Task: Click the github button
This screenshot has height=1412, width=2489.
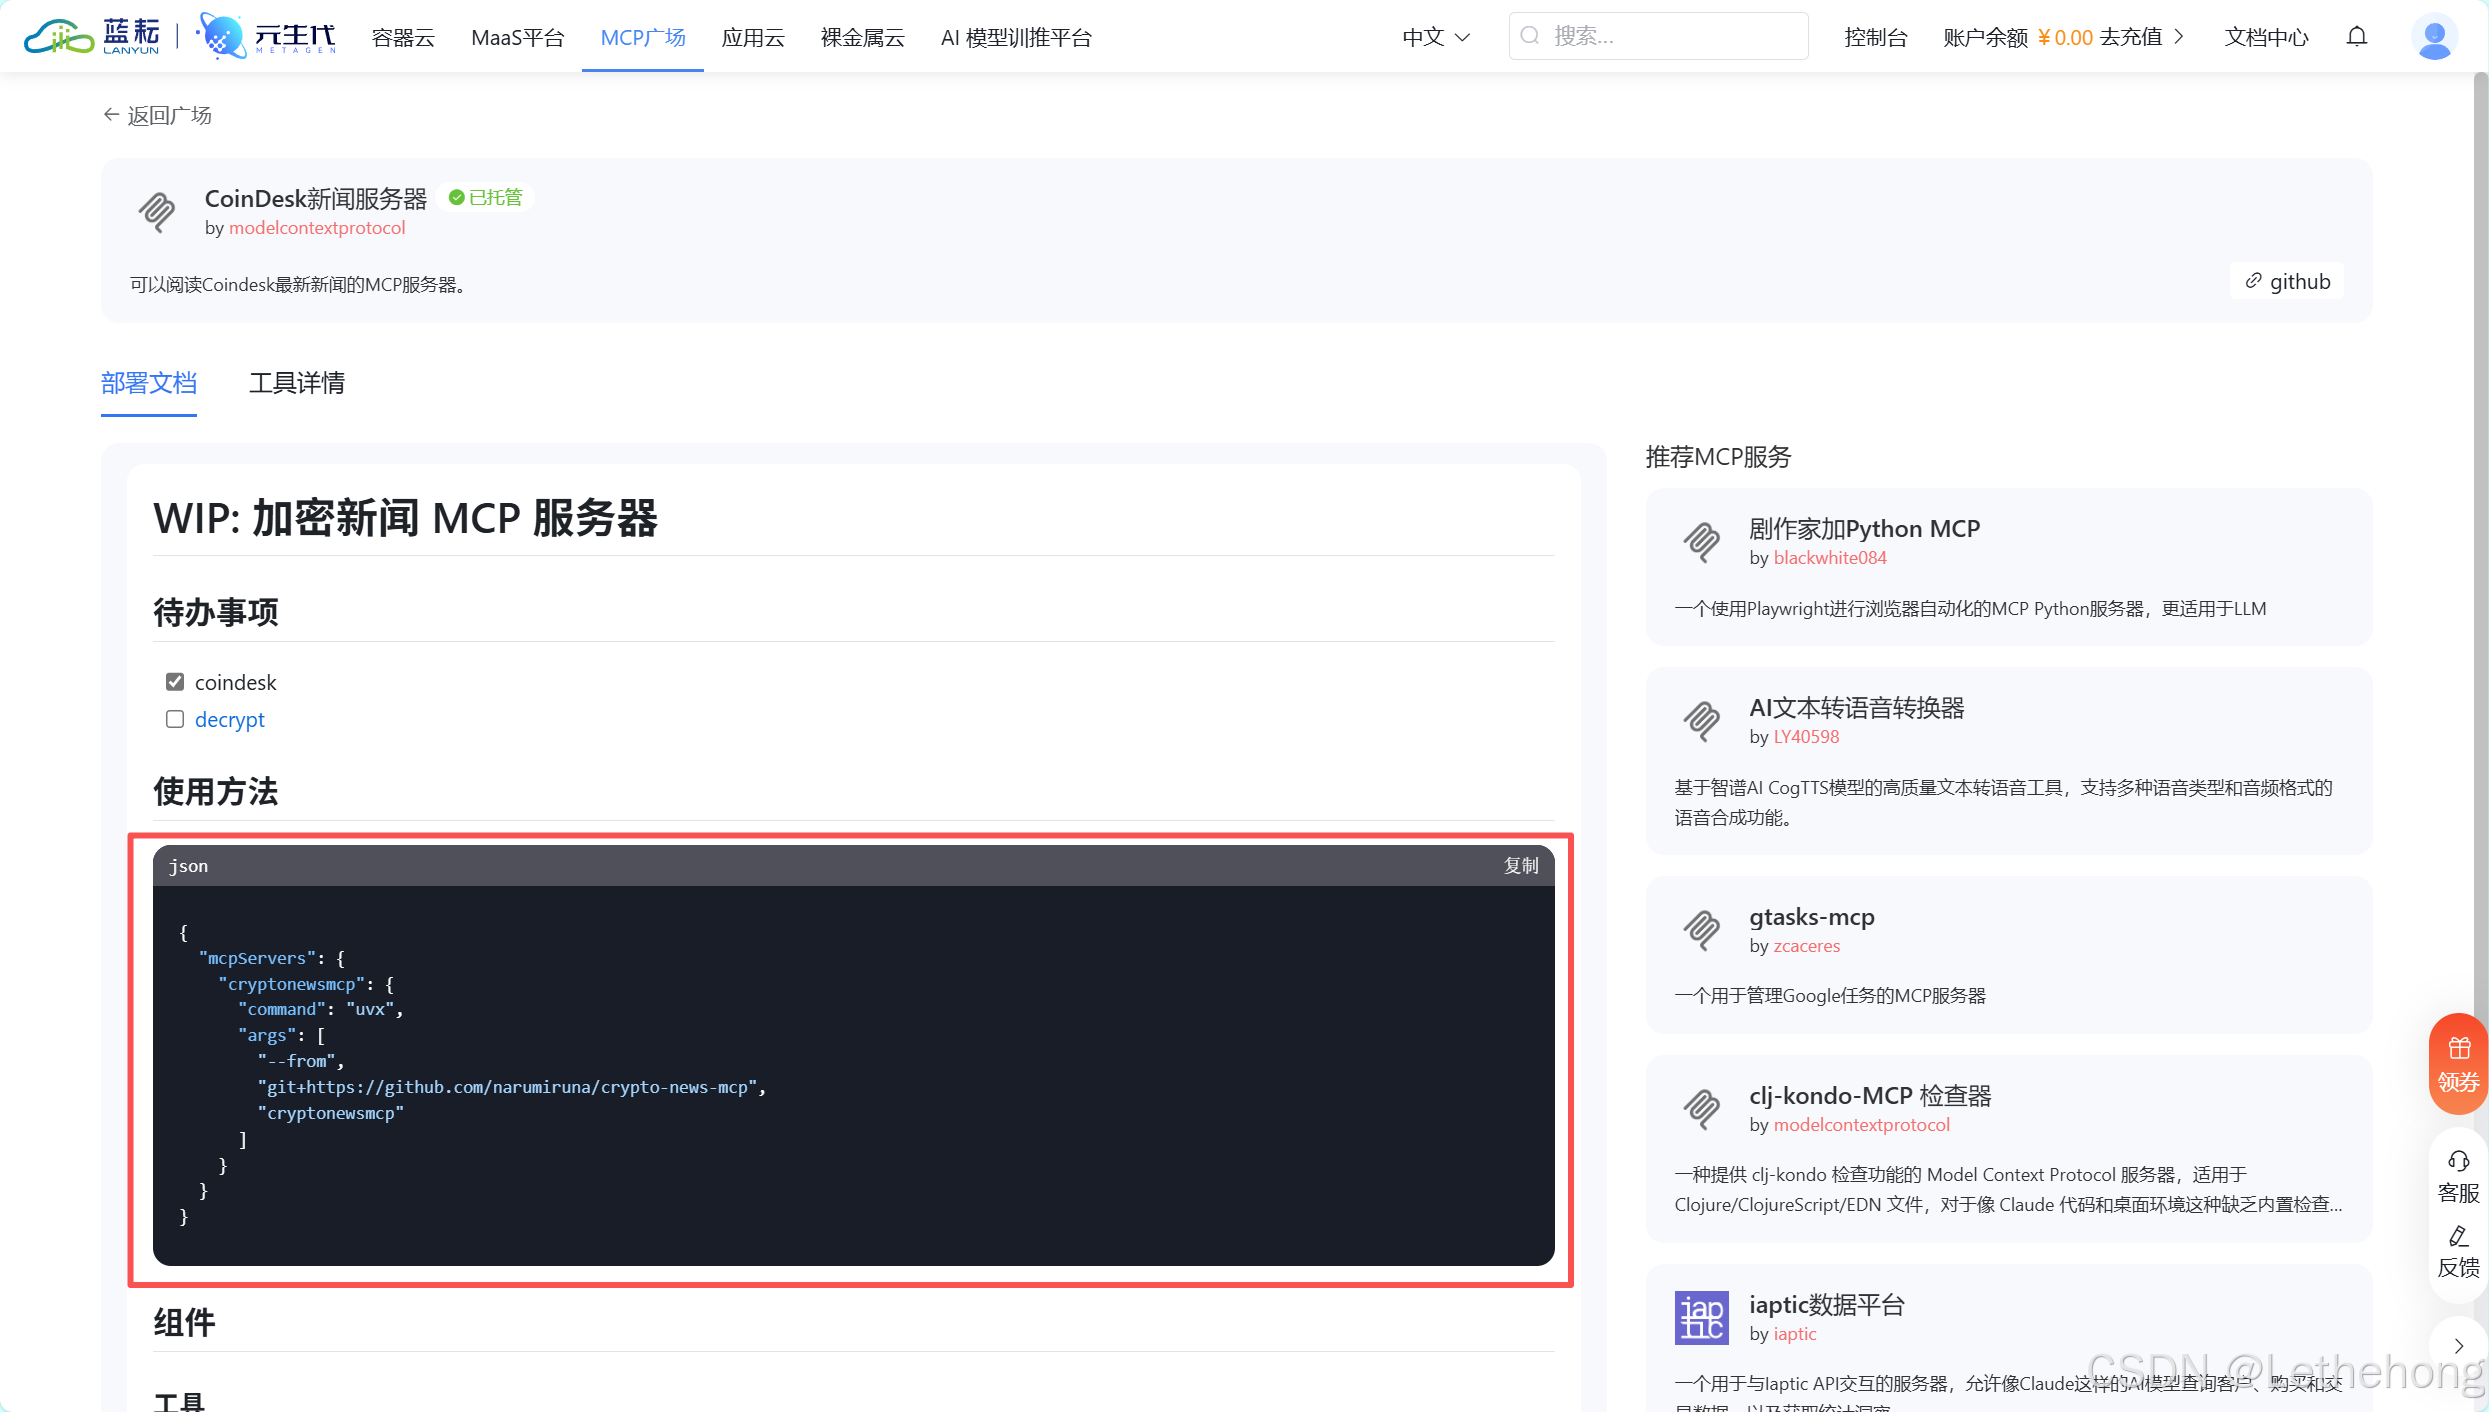Action: pos(2287,281)
